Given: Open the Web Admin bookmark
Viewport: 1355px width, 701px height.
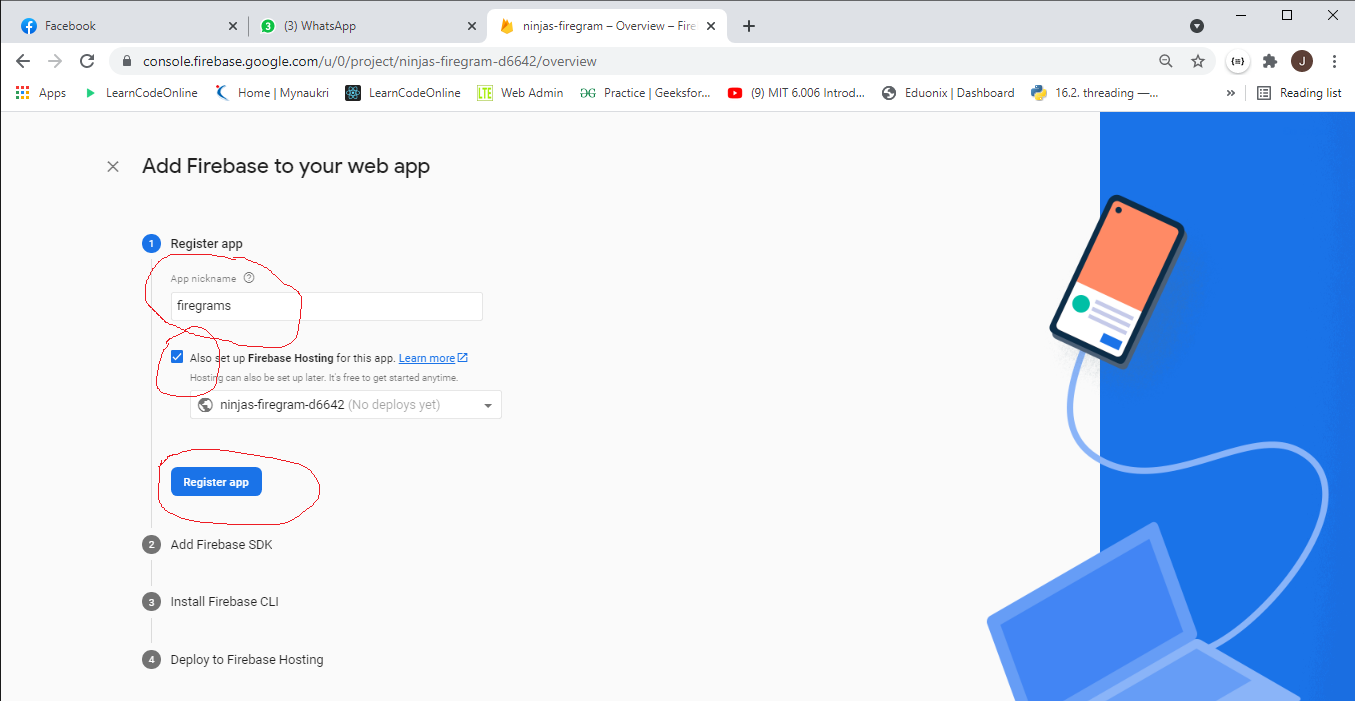Looking at the screenshot, I should [x=520, y=93].
